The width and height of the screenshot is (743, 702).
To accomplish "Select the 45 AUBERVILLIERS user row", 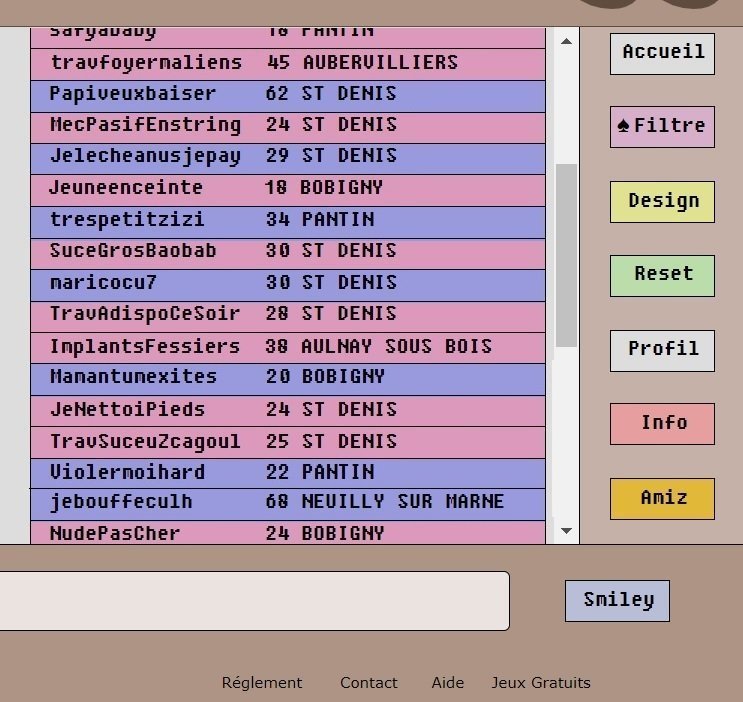I will click(288, 64).
